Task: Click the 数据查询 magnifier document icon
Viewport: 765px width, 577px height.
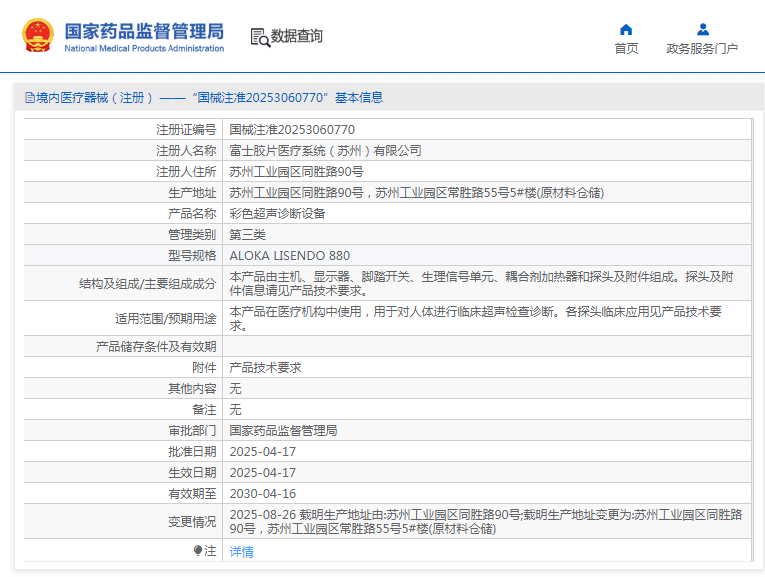Action: point(260,37)
